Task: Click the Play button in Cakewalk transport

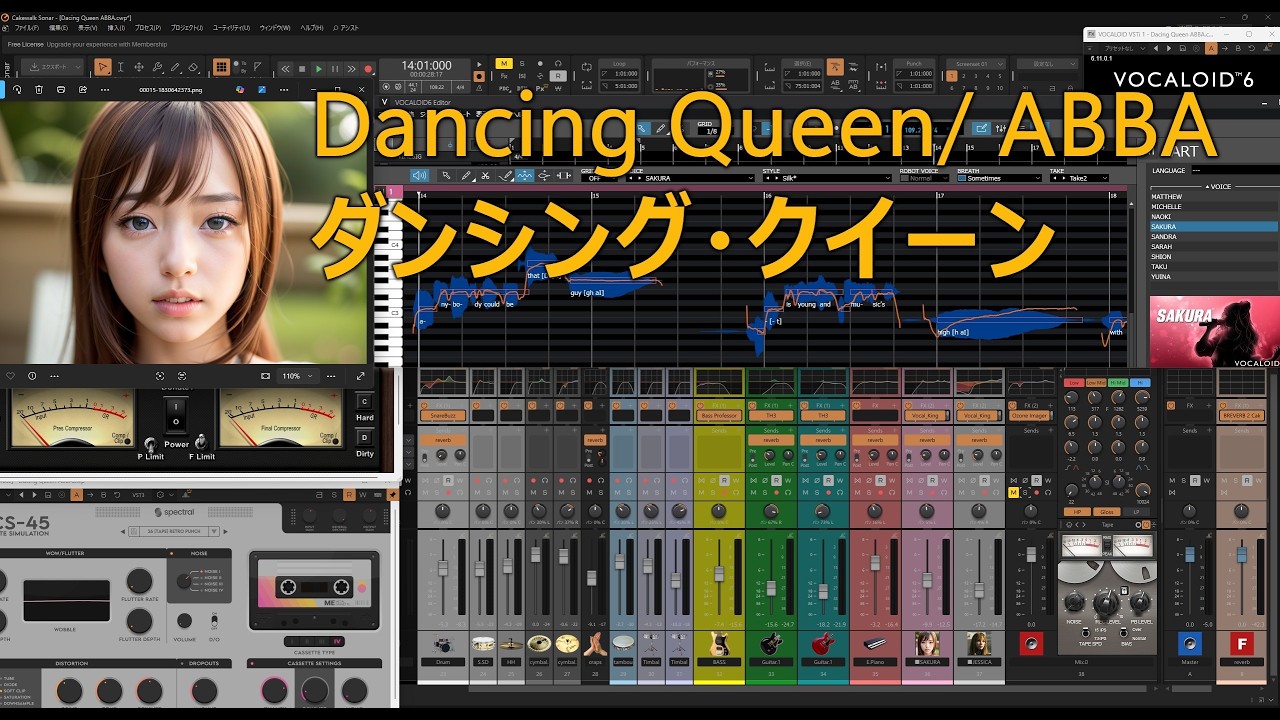Action: pos(319,69)
